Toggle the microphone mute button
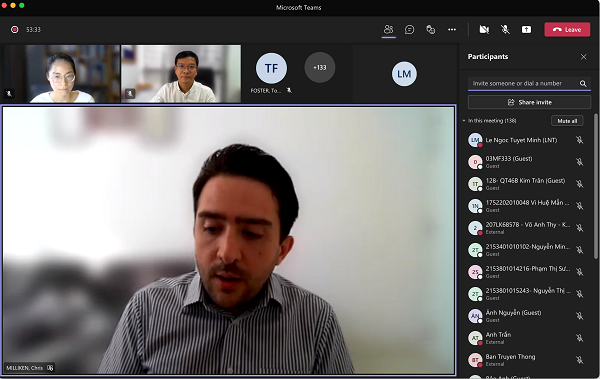 point(505,29)
